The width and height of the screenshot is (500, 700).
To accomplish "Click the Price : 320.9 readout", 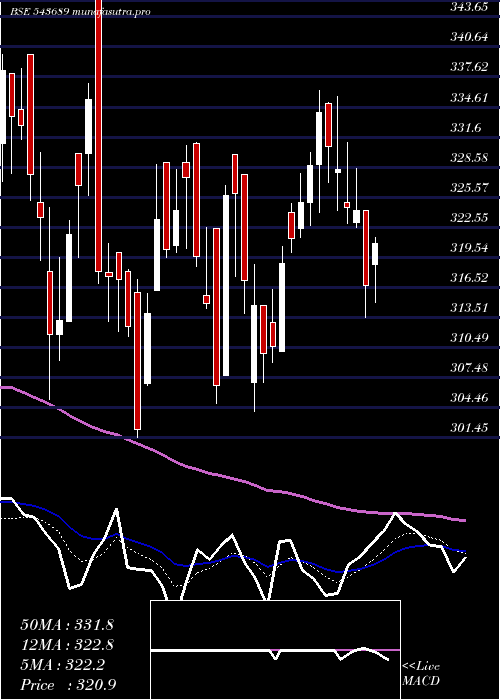I will pos(69,685).
